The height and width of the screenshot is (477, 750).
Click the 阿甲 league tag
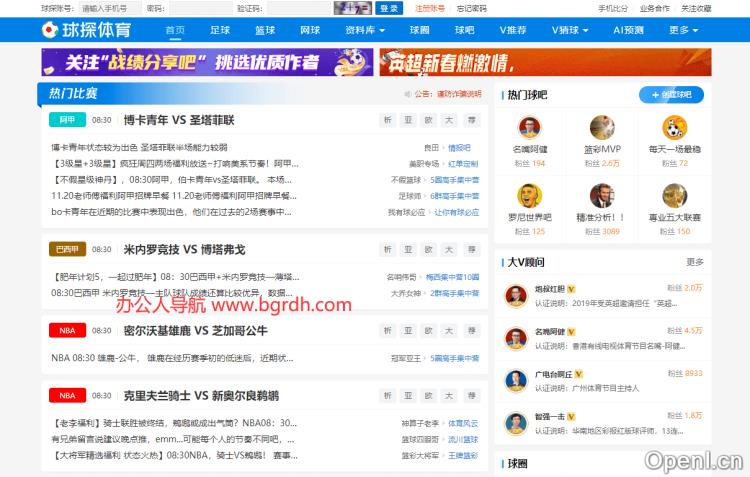(x=67, y=120)
